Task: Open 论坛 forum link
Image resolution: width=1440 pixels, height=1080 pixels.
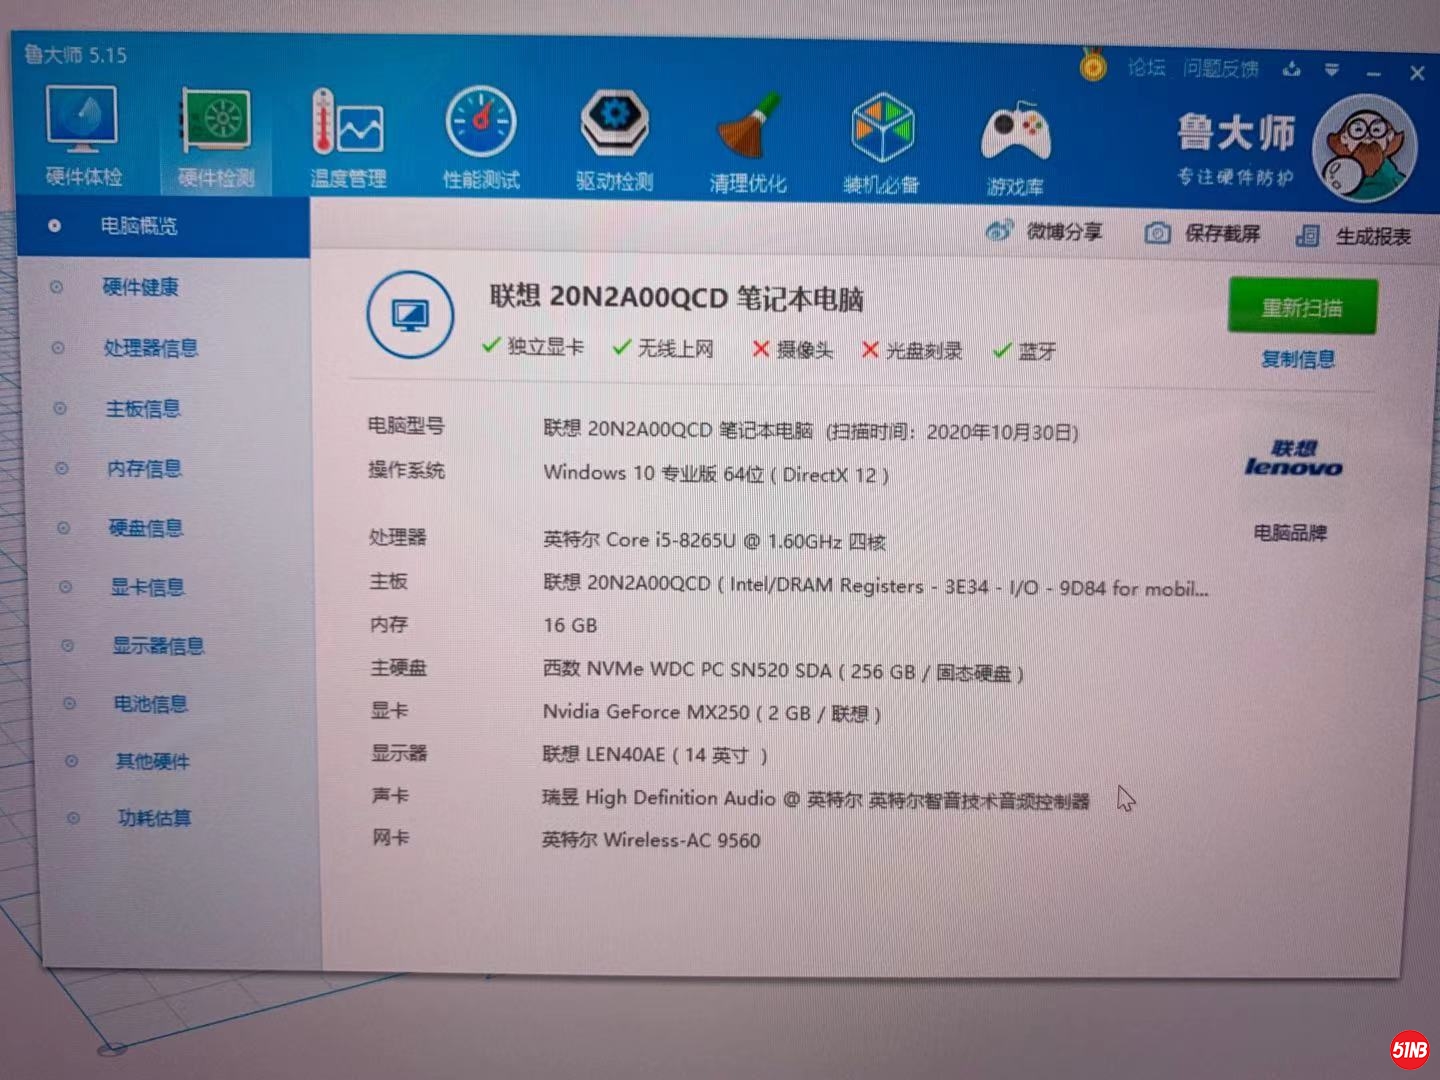Action: [x=1146, y=67]
